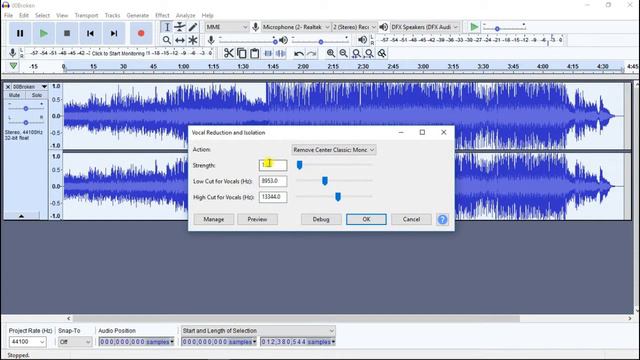Open the MME audio host dropdown

tap(227, 27)
